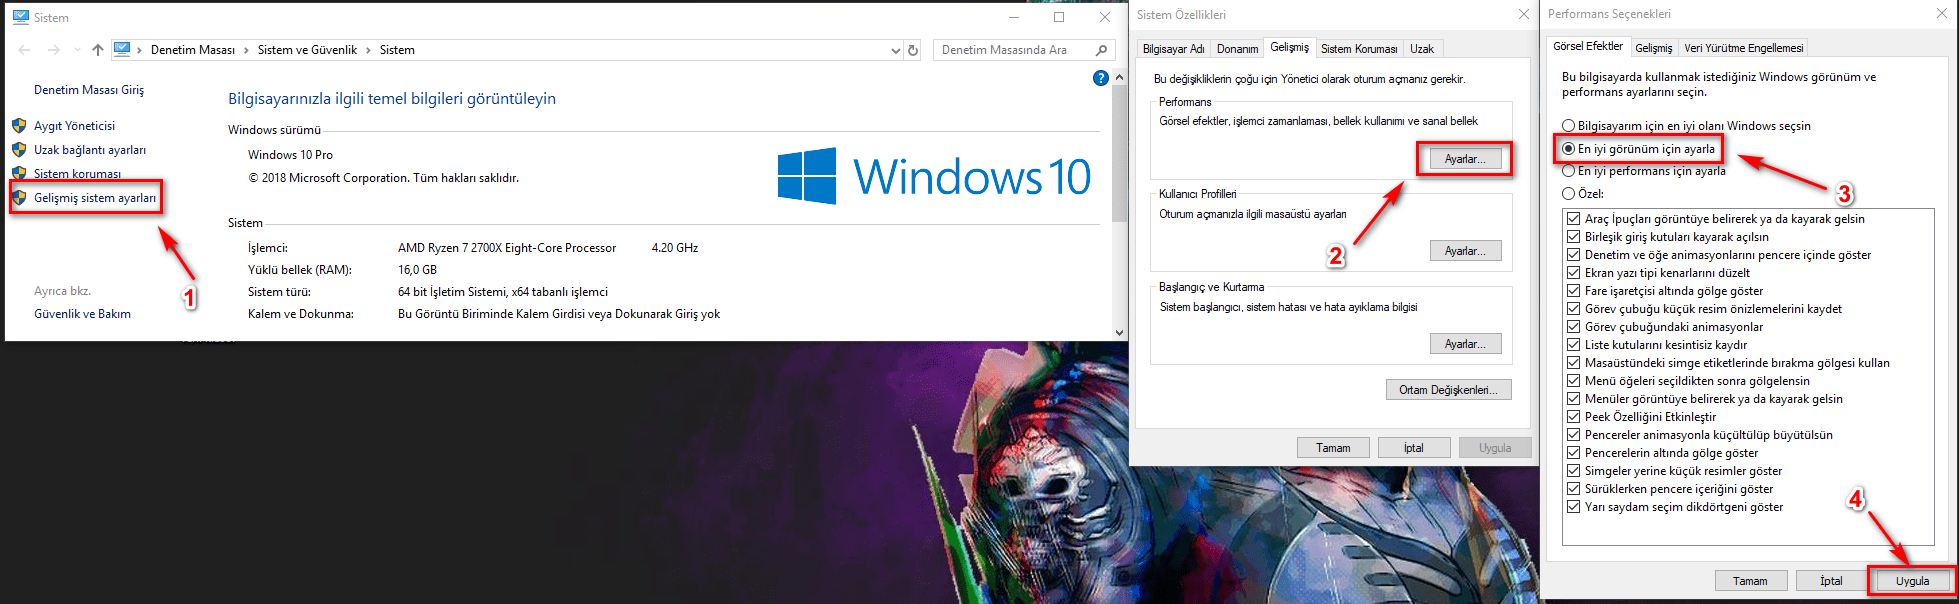Open Gelişmiş sistem ayarları link
The width and height of the screenshot is (1959, 604).
[95, 198]
